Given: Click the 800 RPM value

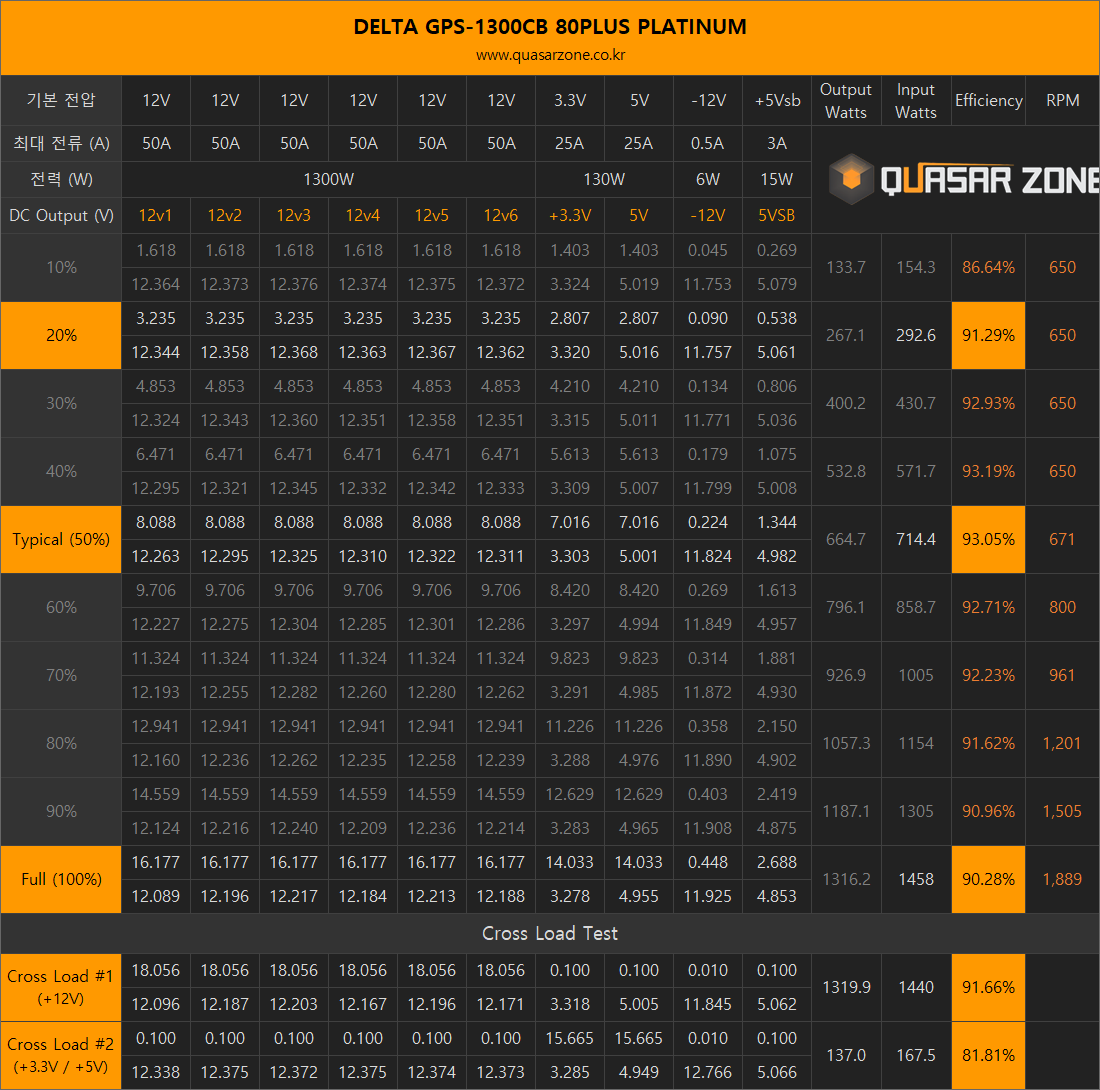Looking at the screenshot, I should pos(1062,607).
